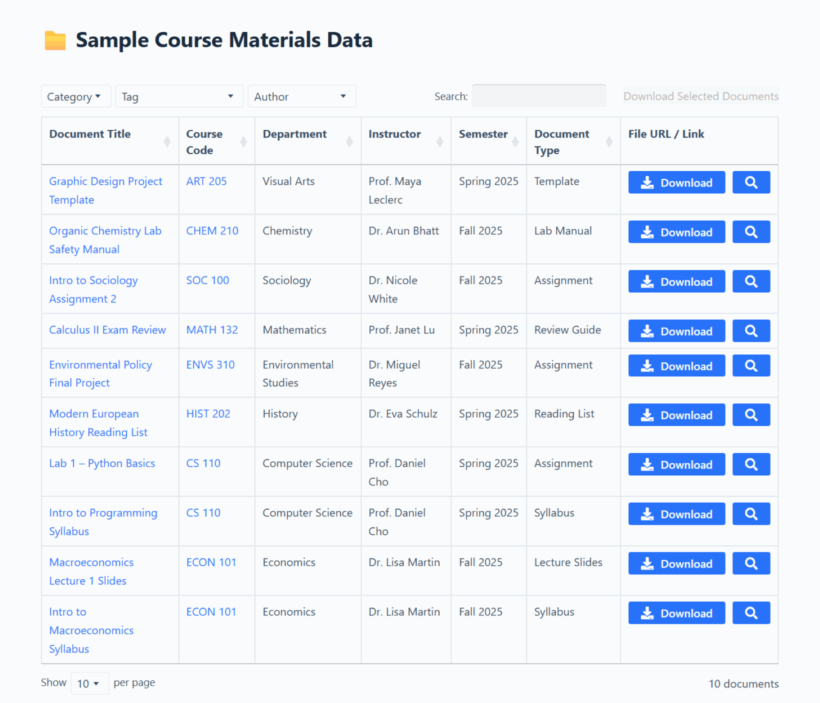Click the magnifier icon for Graphic Design Project Template
The image size is (820, 703).
pyautogui.click(x=751, y=183)
